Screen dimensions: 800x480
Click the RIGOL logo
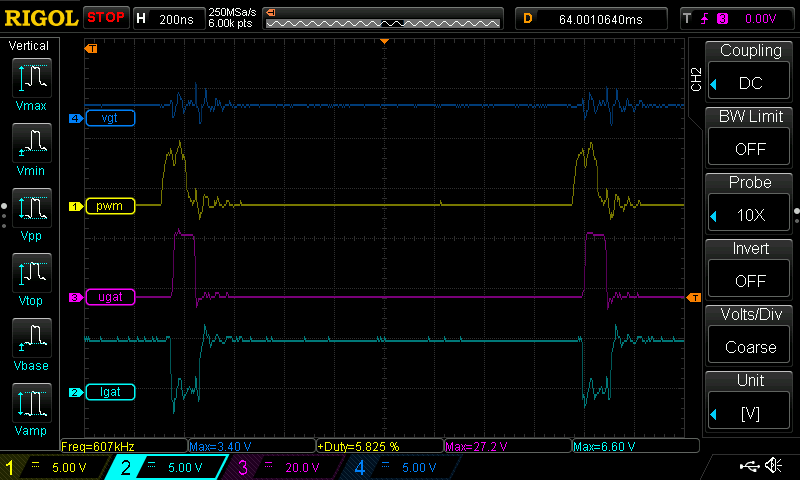tap(41, 18)
